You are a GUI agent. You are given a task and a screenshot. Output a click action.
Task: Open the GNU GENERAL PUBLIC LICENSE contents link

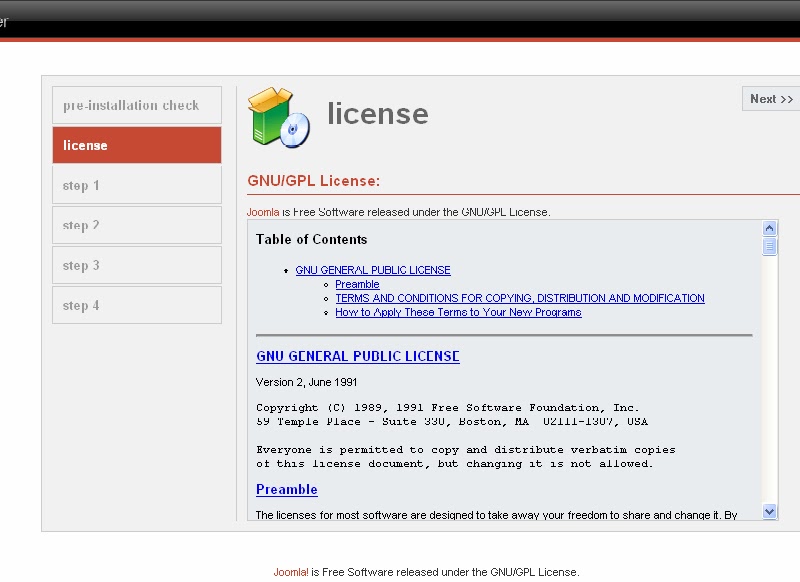372,270
